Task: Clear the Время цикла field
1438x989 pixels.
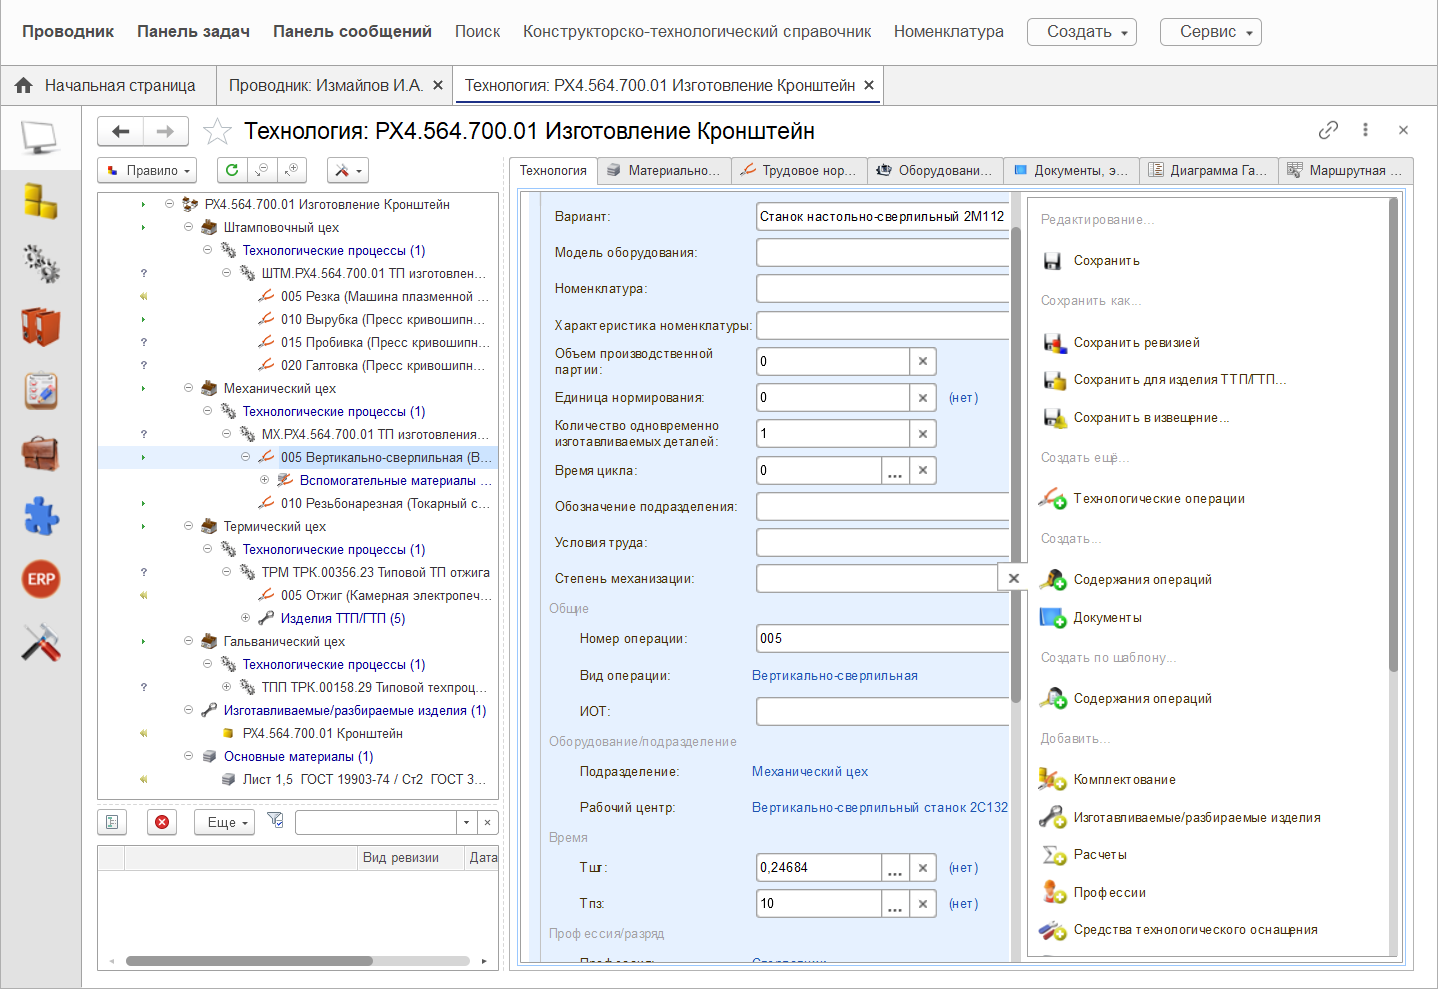Action: [923, 470]
